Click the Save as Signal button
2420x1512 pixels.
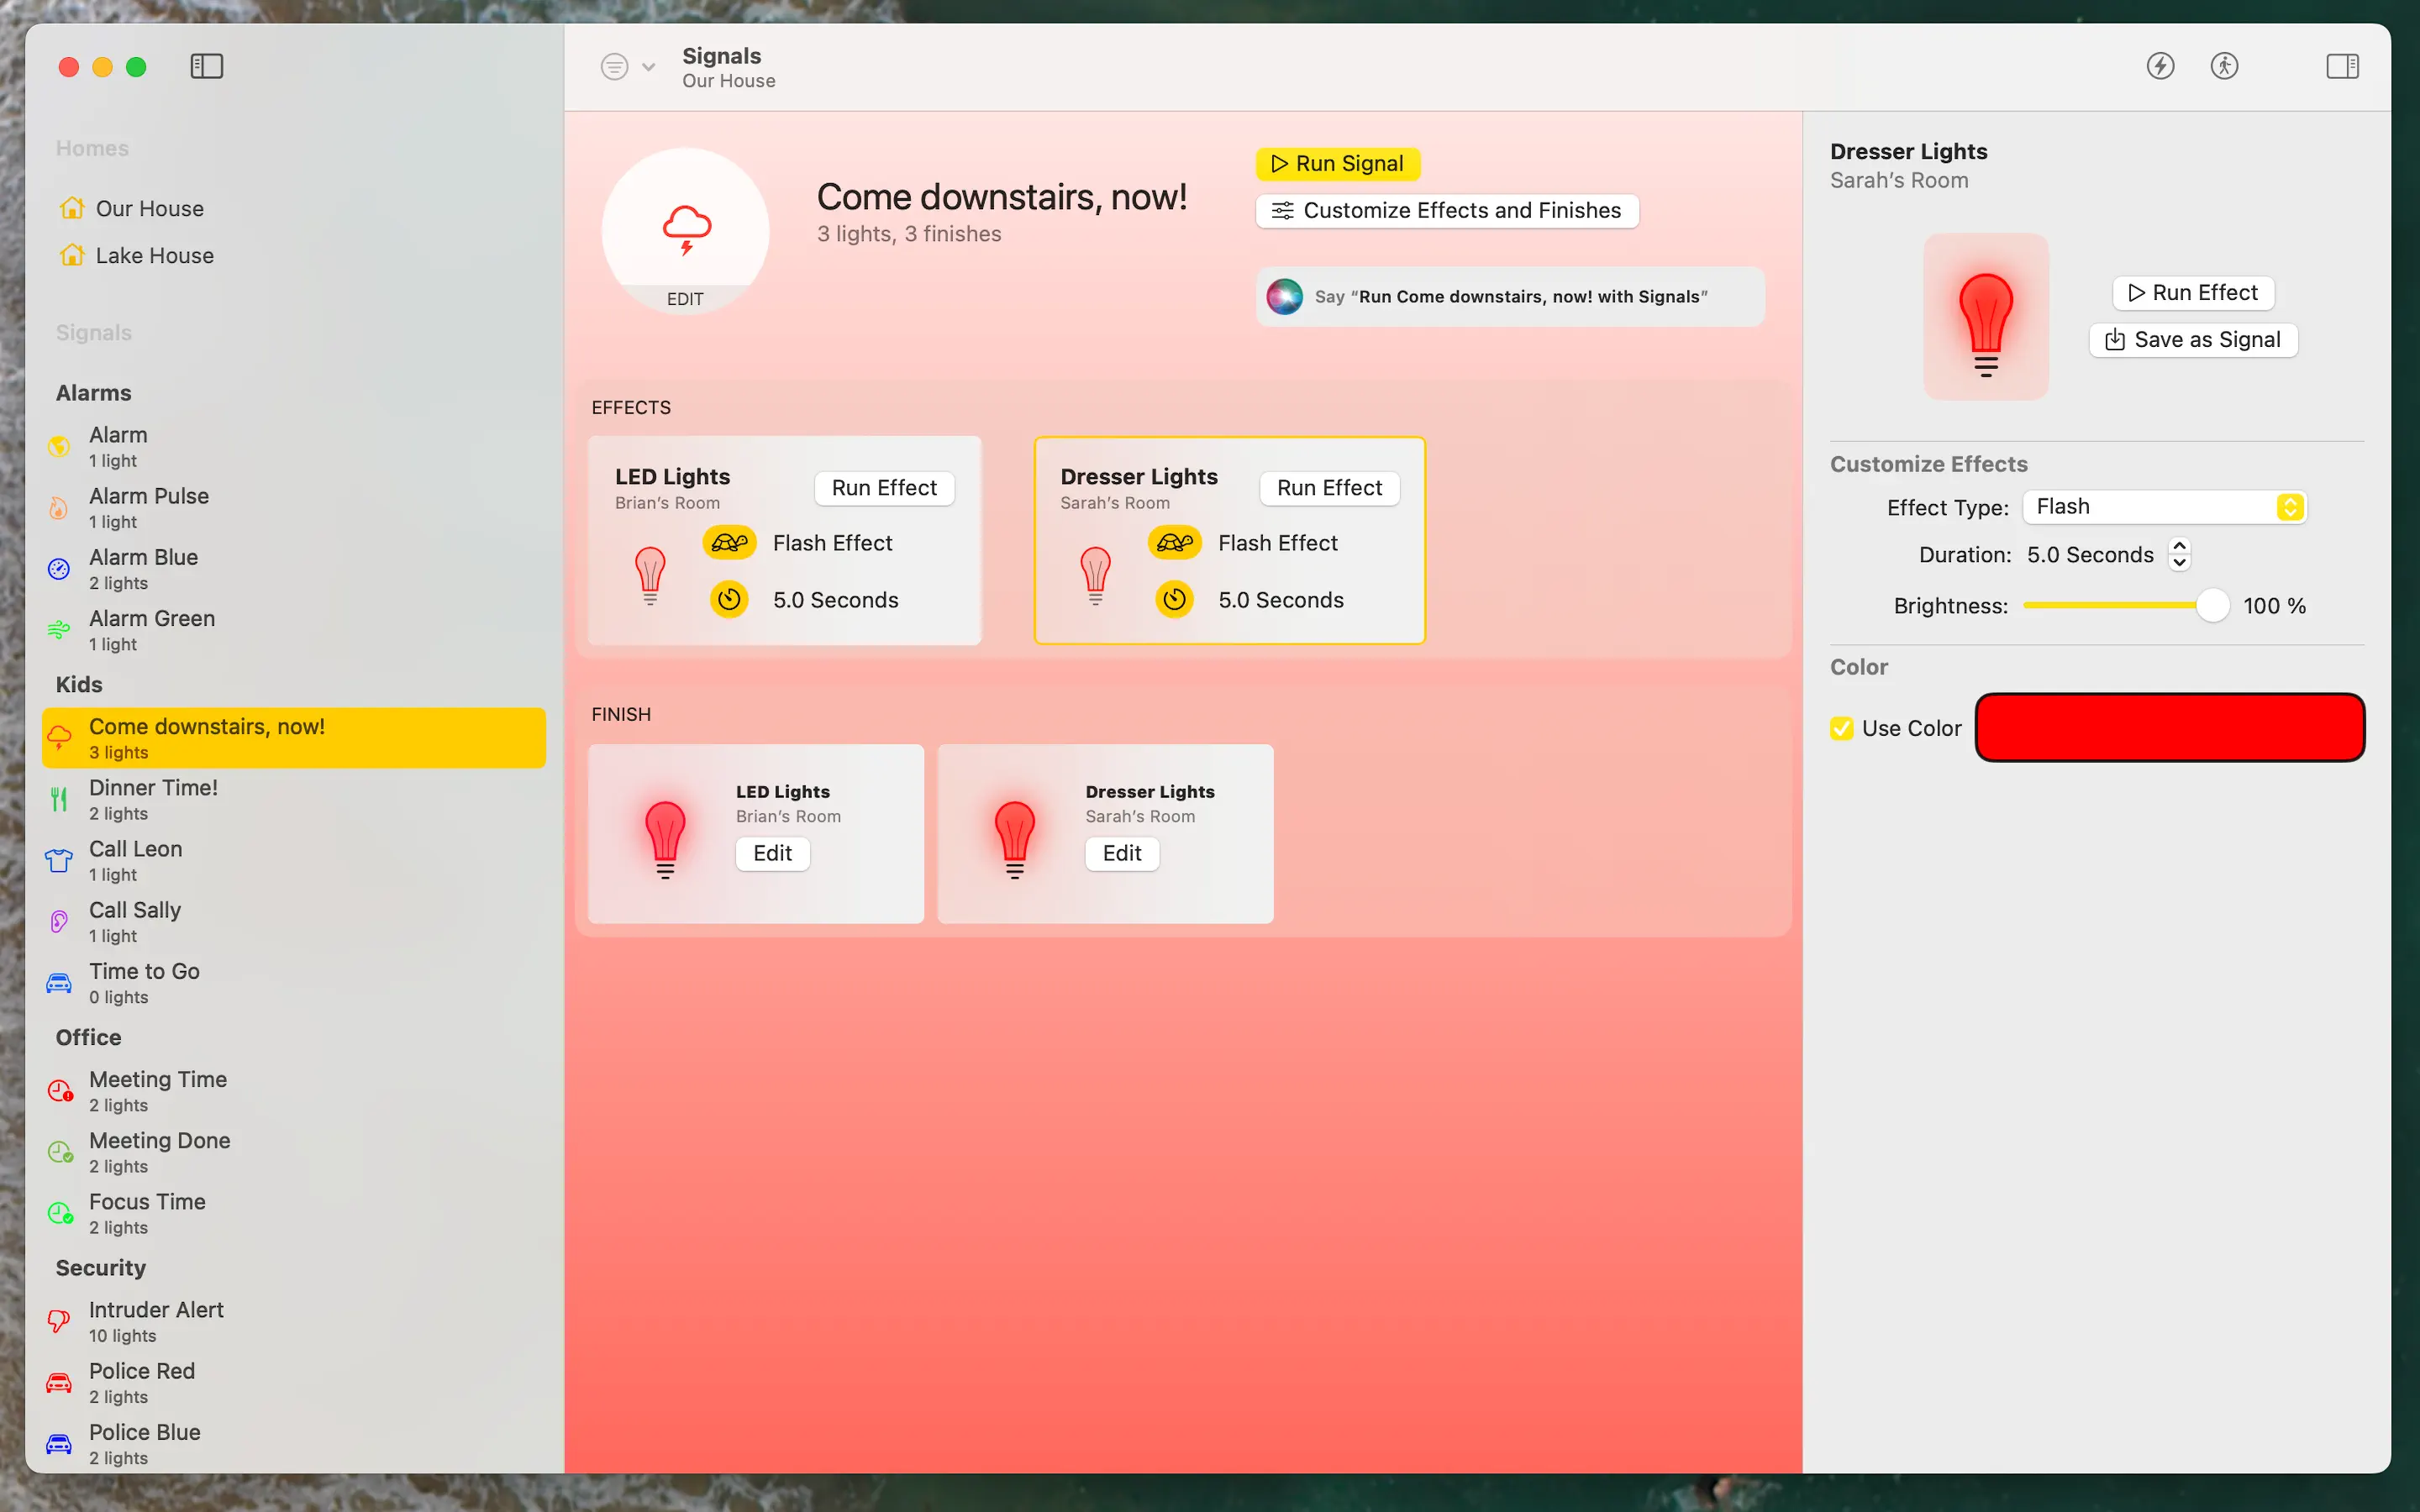[x=2193, y=340]
